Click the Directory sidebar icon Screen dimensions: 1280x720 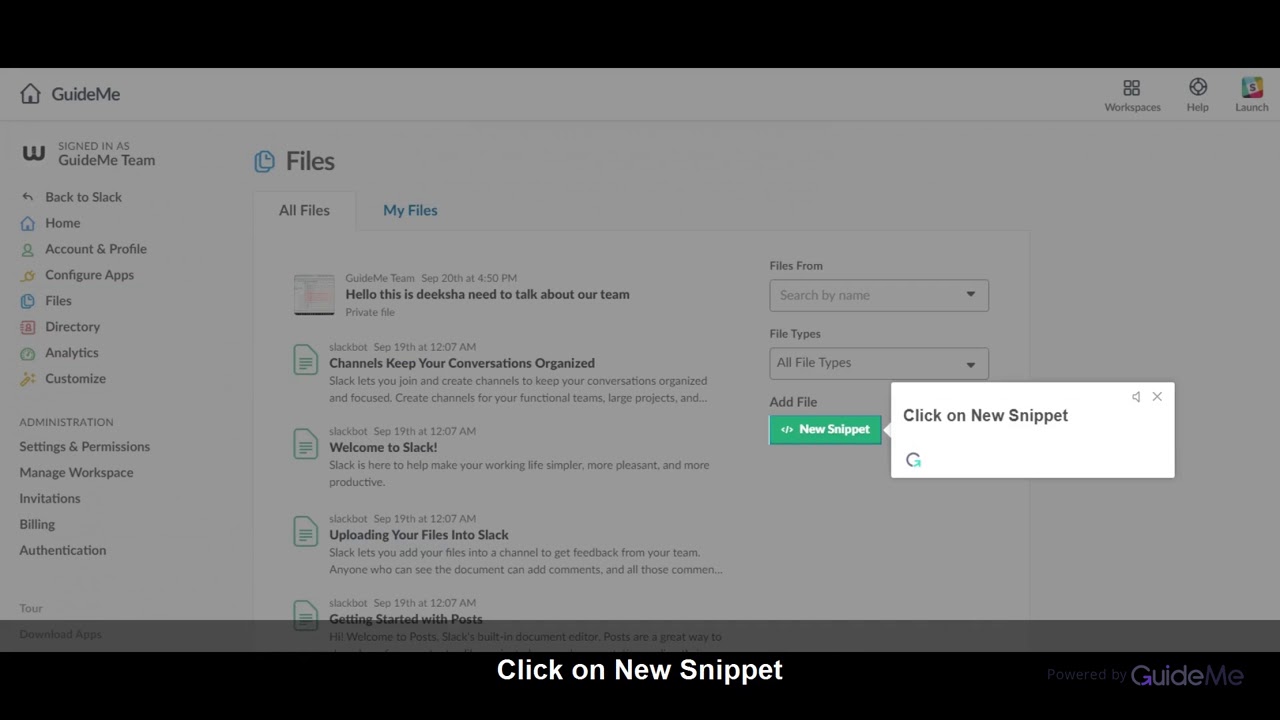(27, 327)
